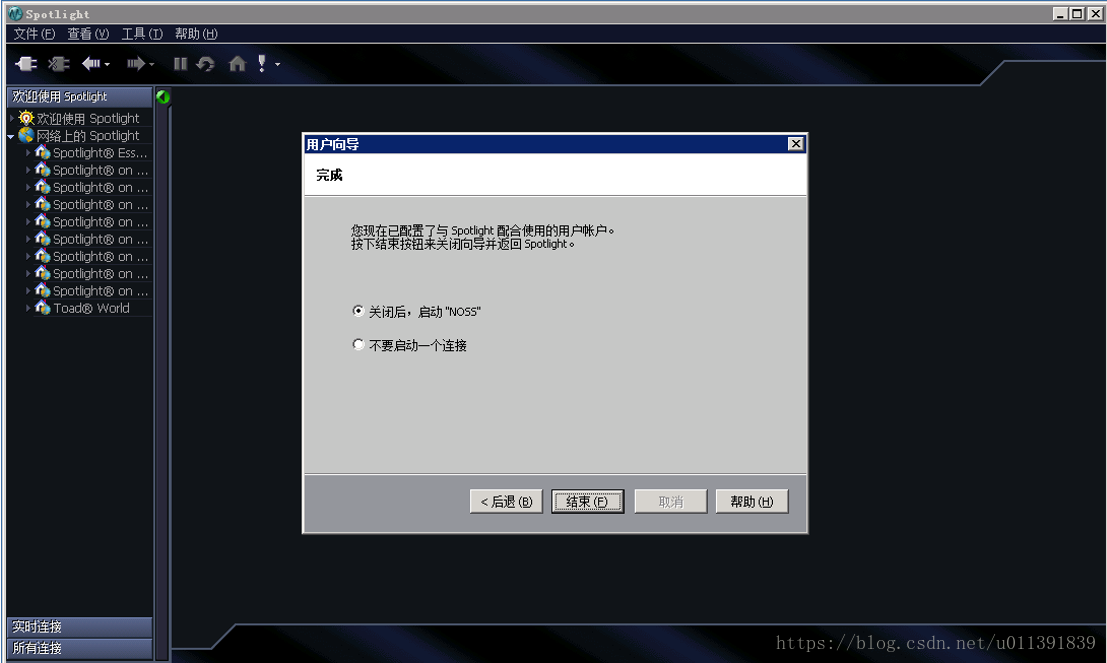Click the globe icon beside 网络上的 Spotlight
The height and width of the screenshot is (663, 1107).
point(26,135)
